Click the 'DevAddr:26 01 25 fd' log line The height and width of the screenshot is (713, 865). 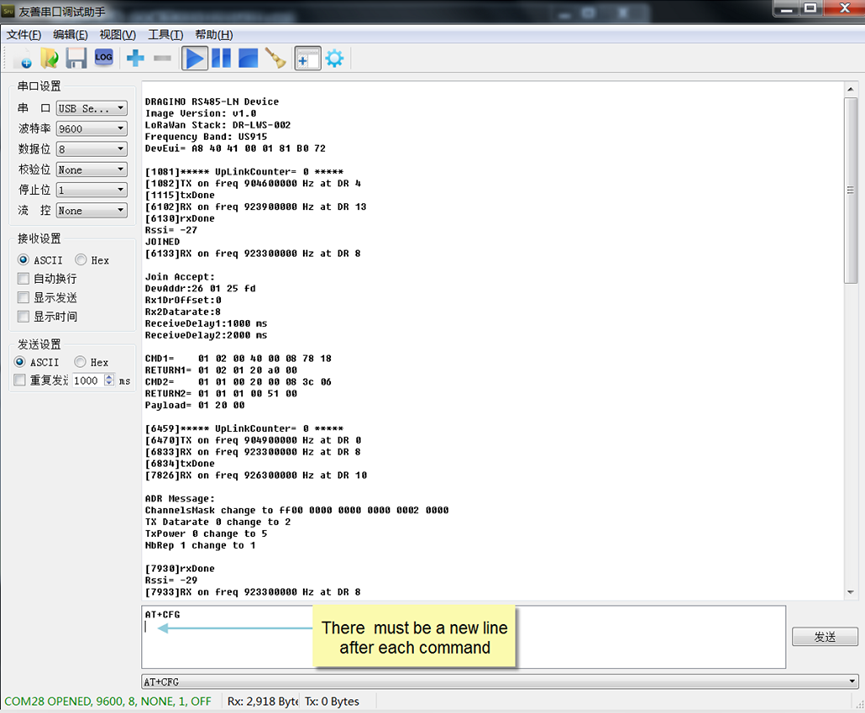(200, 288)
